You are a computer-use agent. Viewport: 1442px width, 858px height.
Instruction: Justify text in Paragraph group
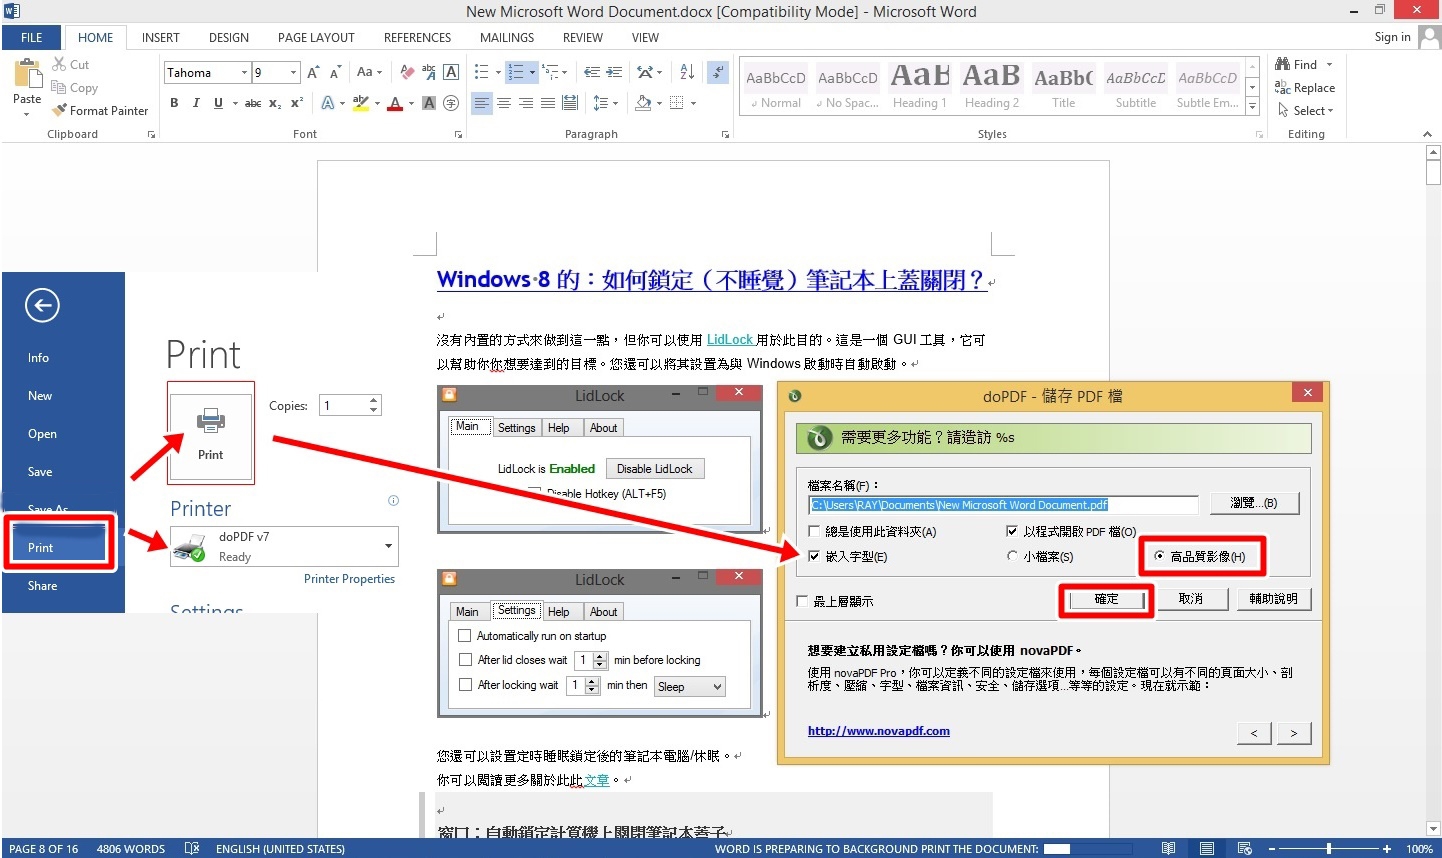(x=548, y=103)
